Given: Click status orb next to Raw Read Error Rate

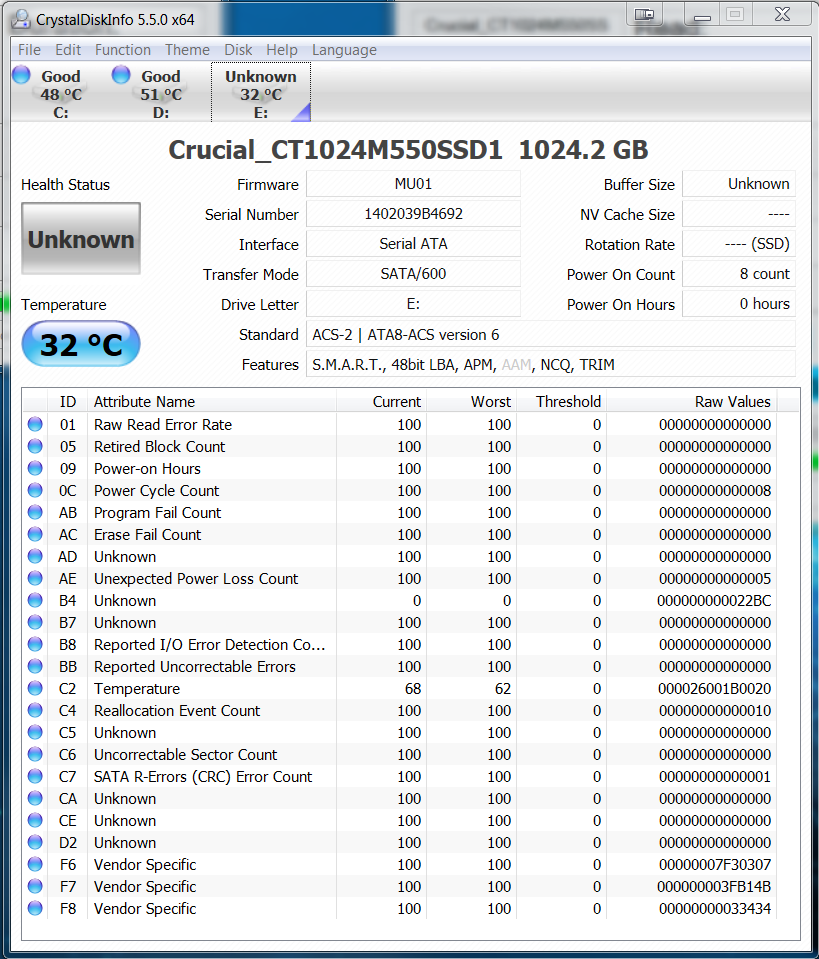Looking at the screenshot, I should click(x=35, y=424).
